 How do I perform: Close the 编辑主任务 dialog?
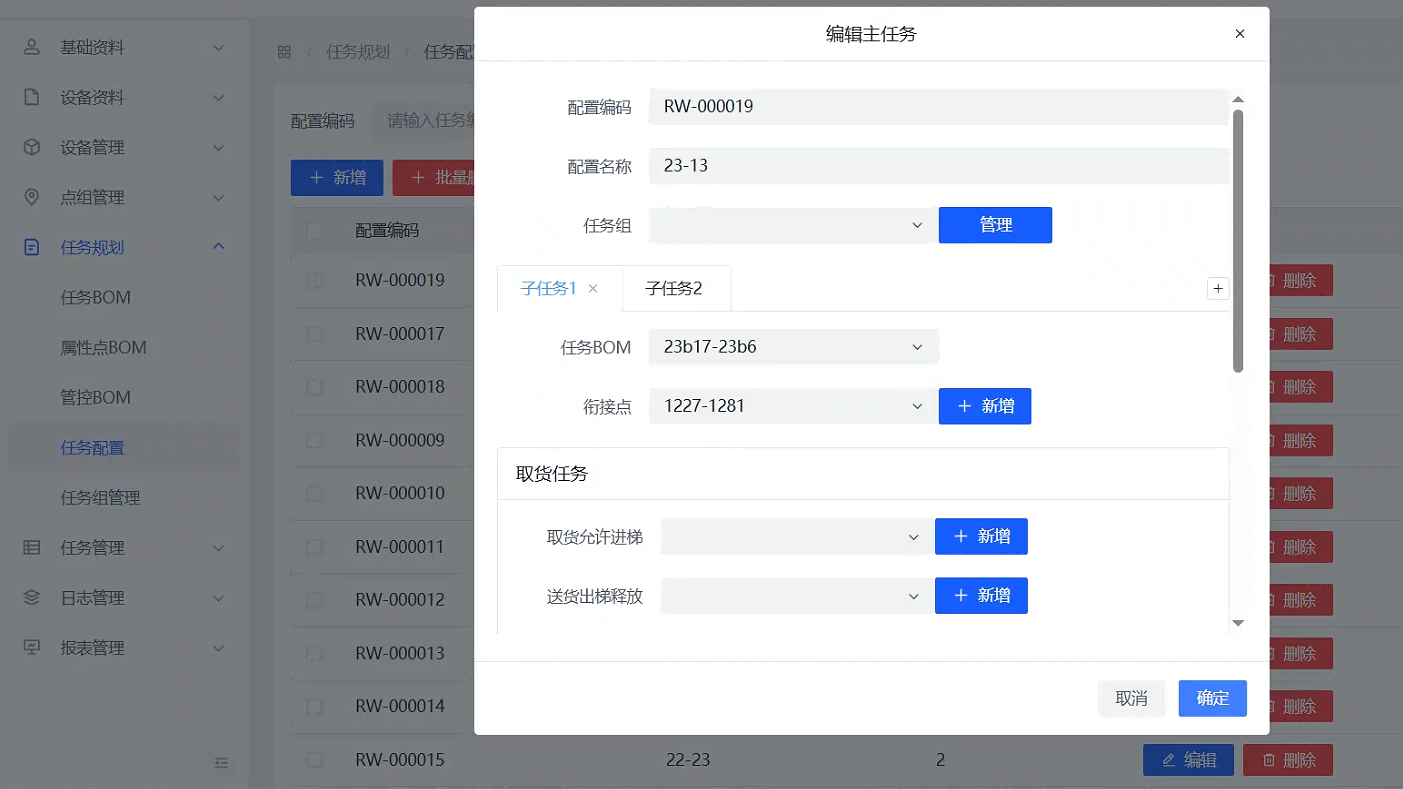(1240, 34)
